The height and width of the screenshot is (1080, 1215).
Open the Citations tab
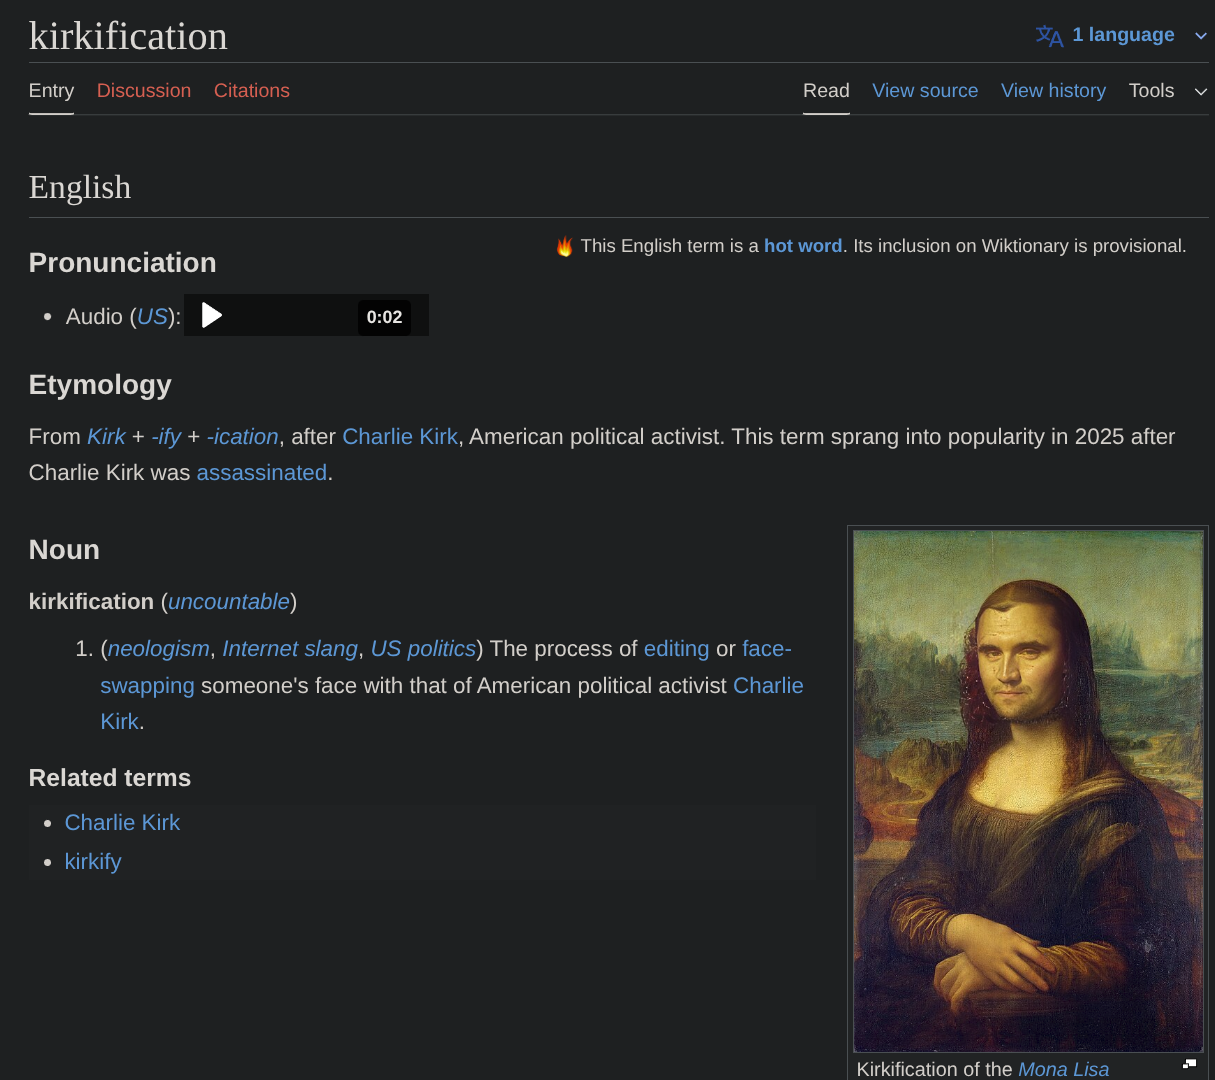coord(252,91)
